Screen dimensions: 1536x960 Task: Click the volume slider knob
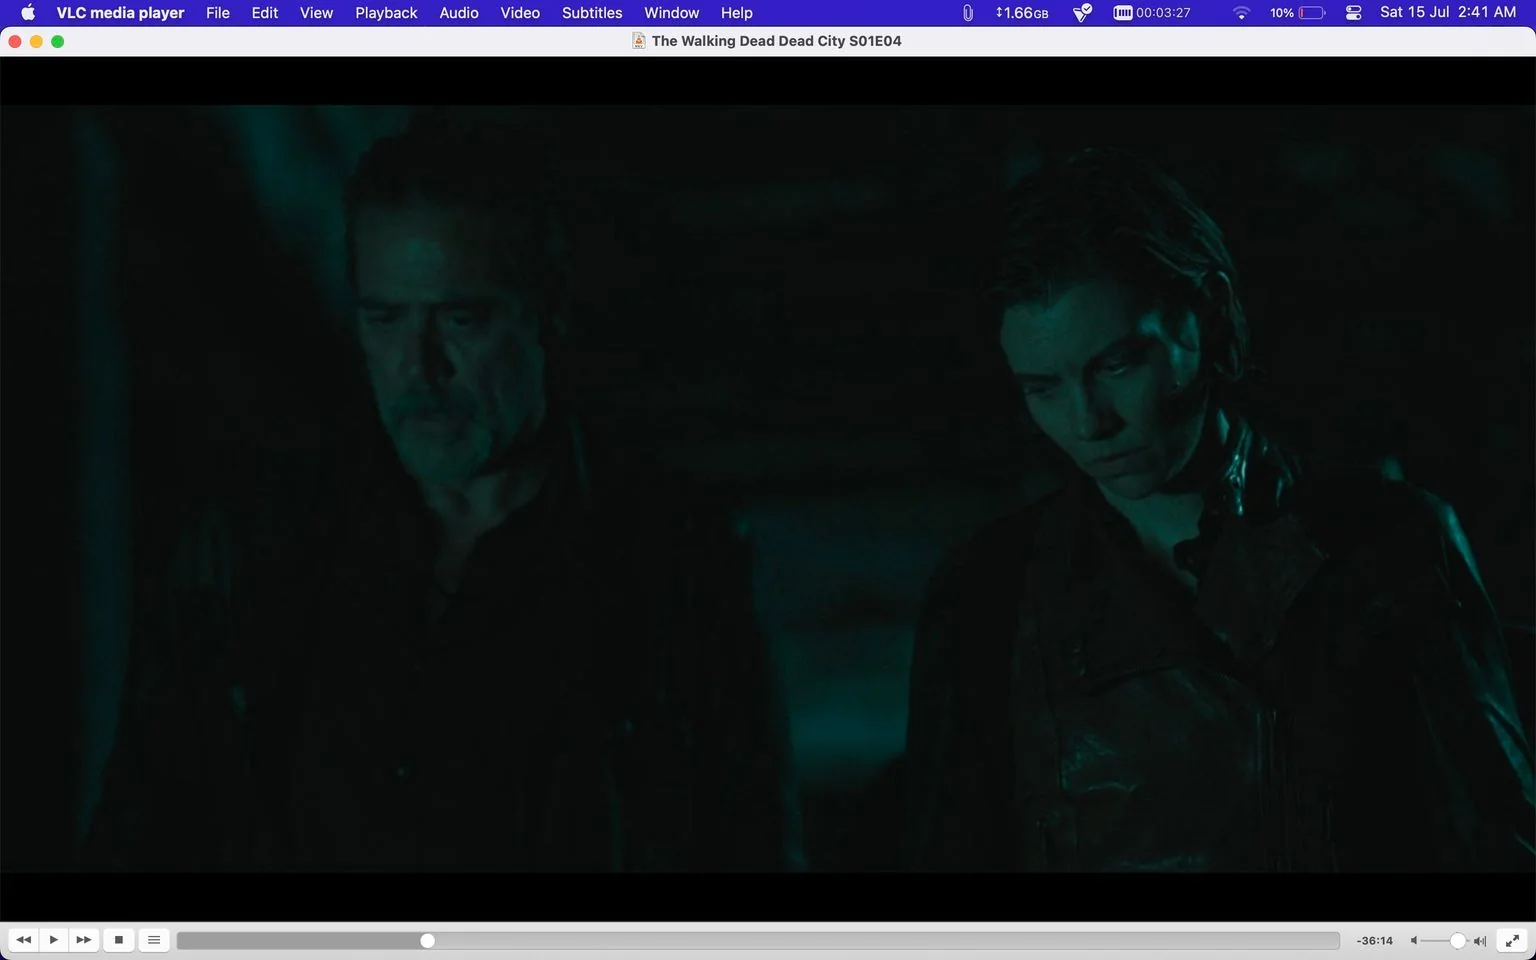1458,941
